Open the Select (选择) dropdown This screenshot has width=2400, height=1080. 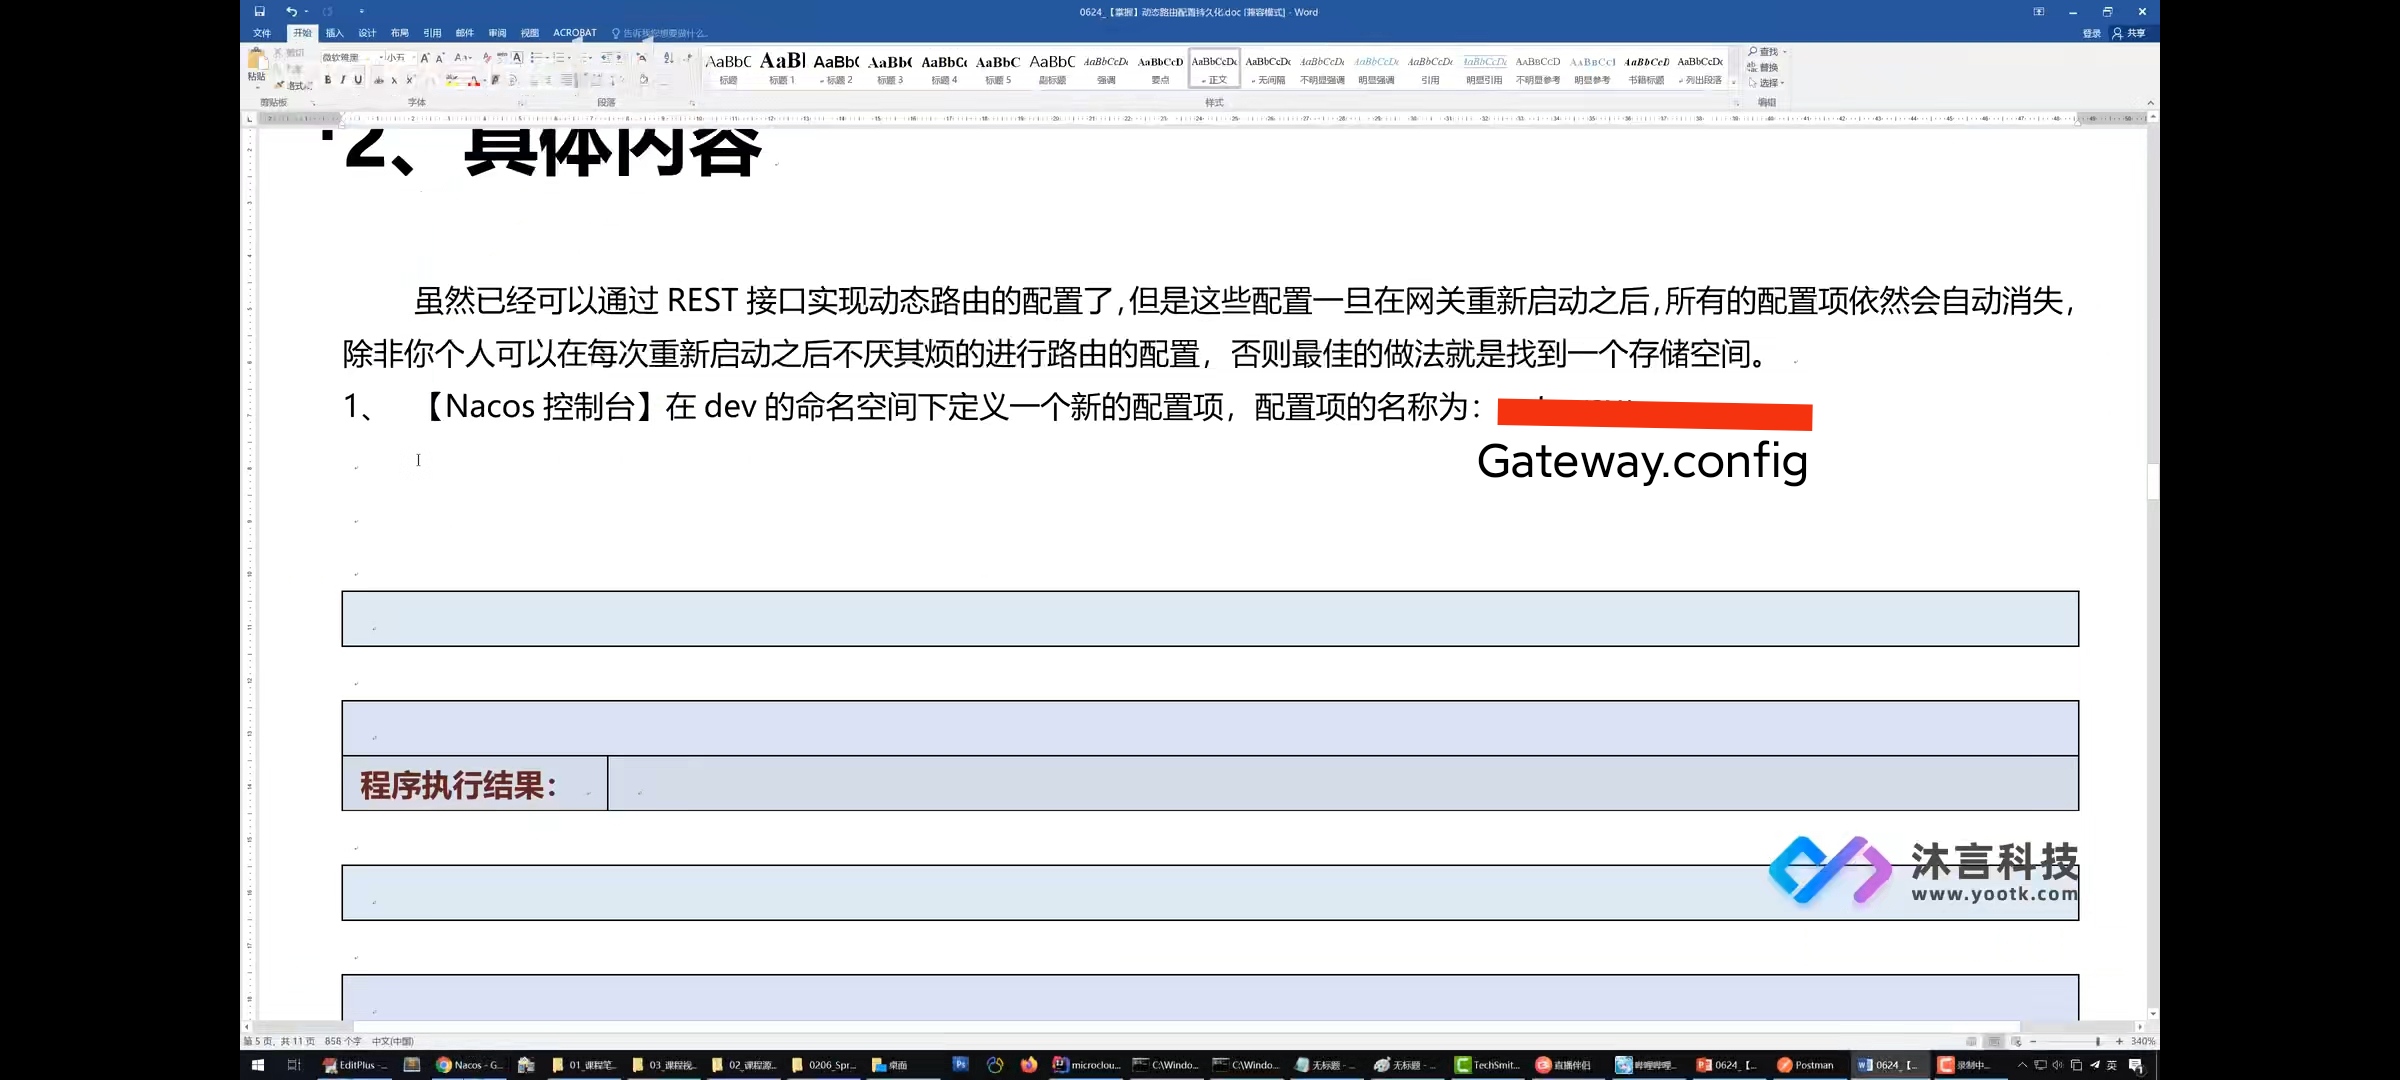pyautogui.click(x=1768, y=83)
